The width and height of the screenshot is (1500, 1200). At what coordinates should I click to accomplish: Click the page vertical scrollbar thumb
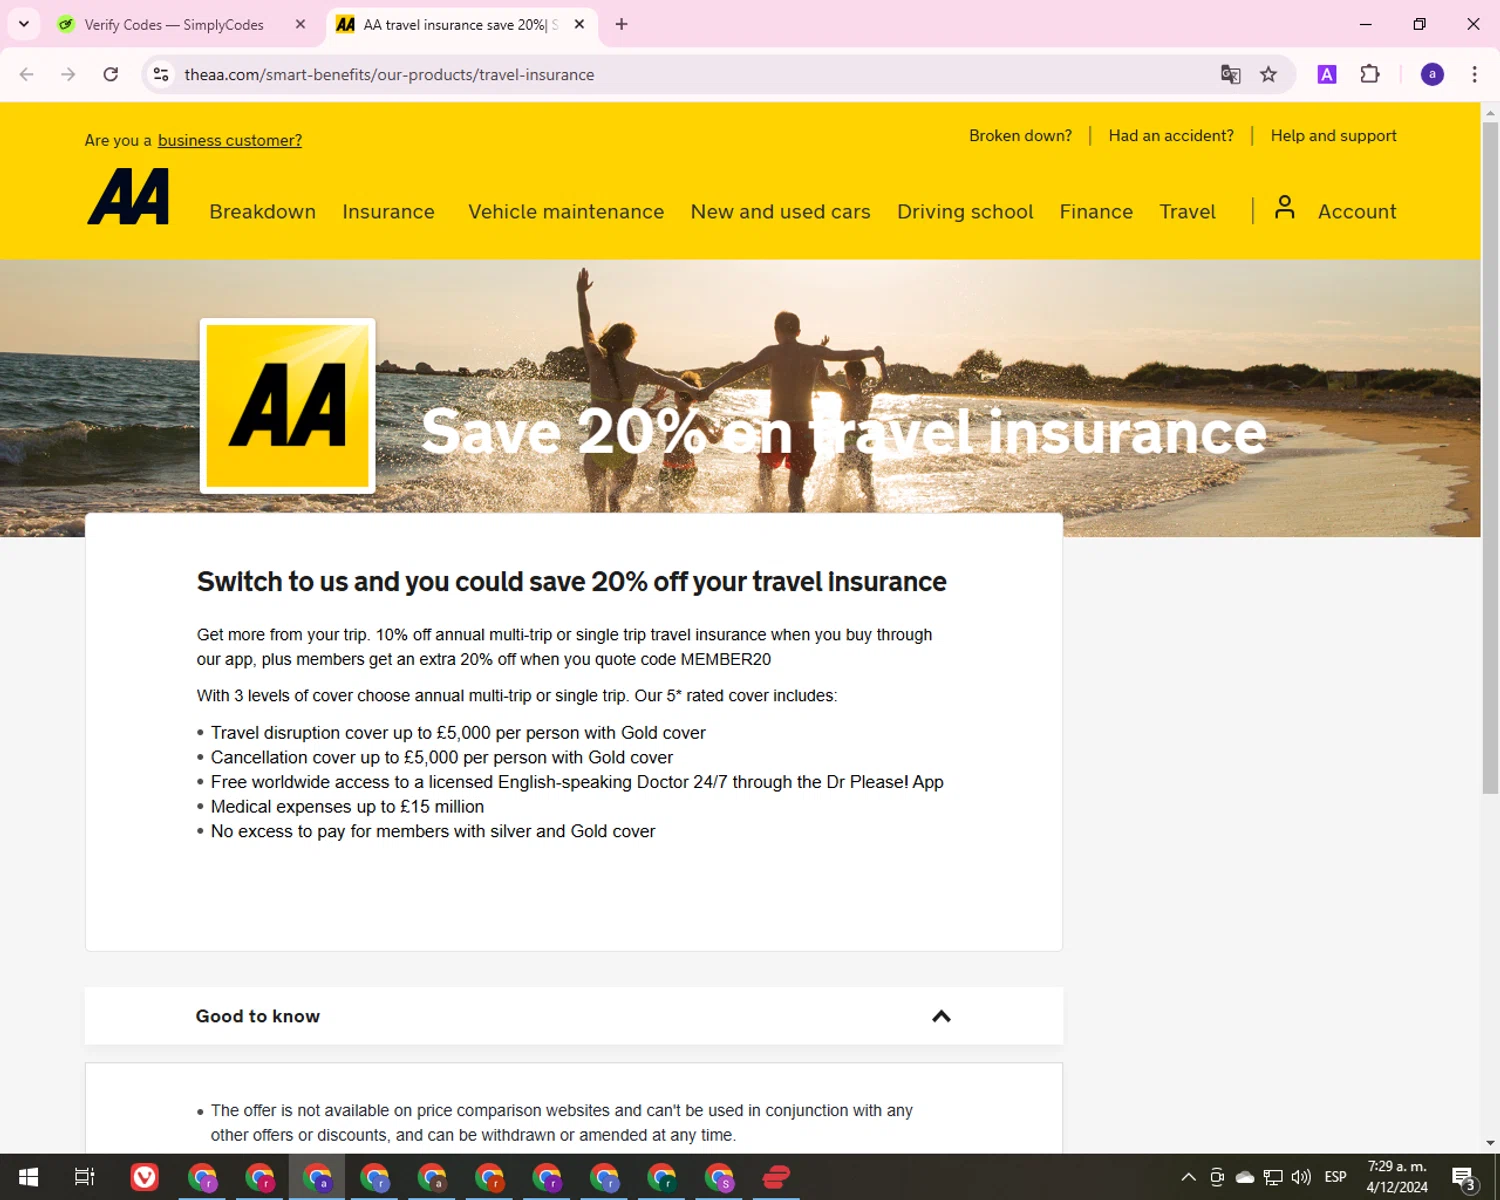pyautogui.click(x=1490, y=458)
